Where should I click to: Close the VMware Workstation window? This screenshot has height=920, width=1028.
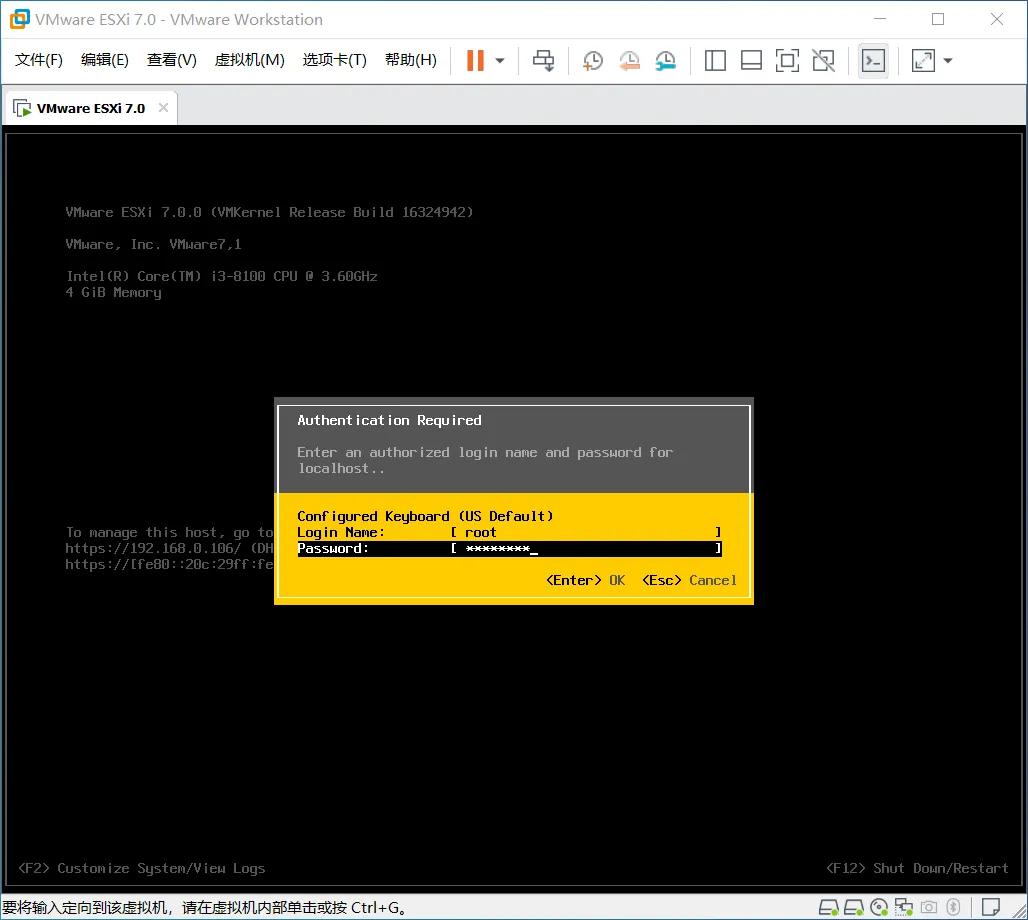pos(997,19)
